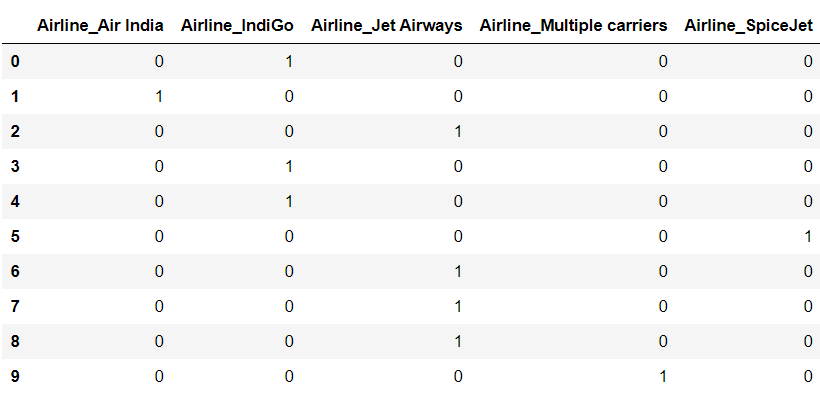Screen dimensions: 820x404
Task: Select row index 5
Action: coord(15,237)
